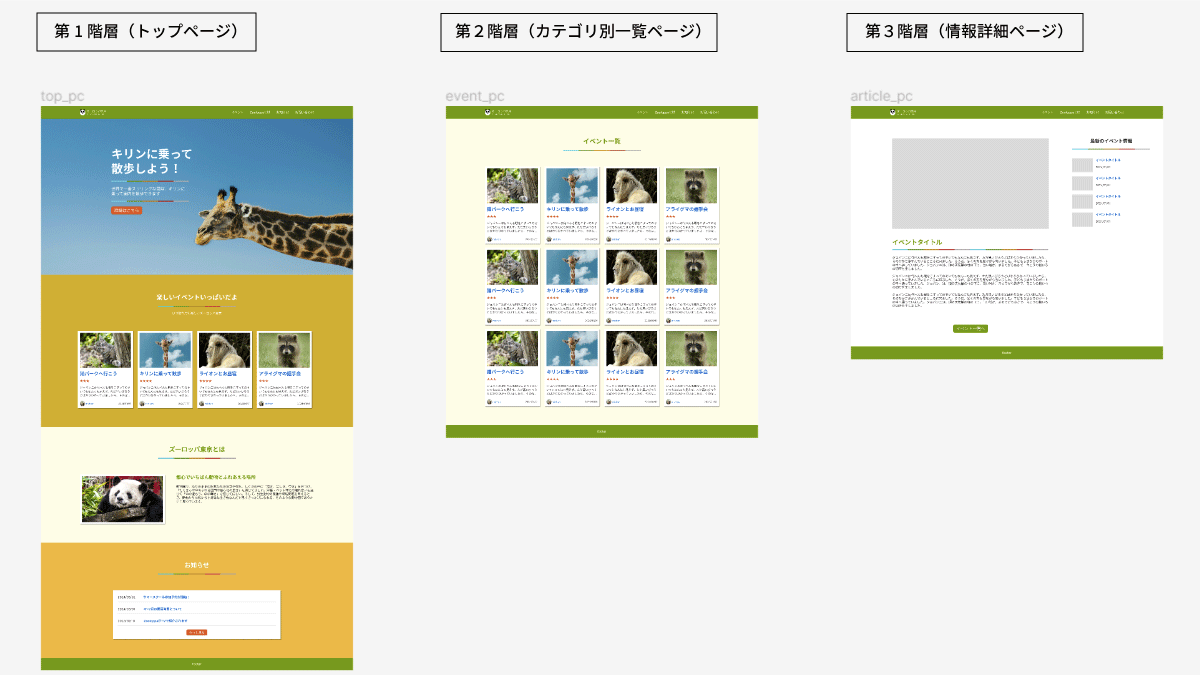Click the footer bar of event_pc
1200x675 pixels.
tap(602, 431)
